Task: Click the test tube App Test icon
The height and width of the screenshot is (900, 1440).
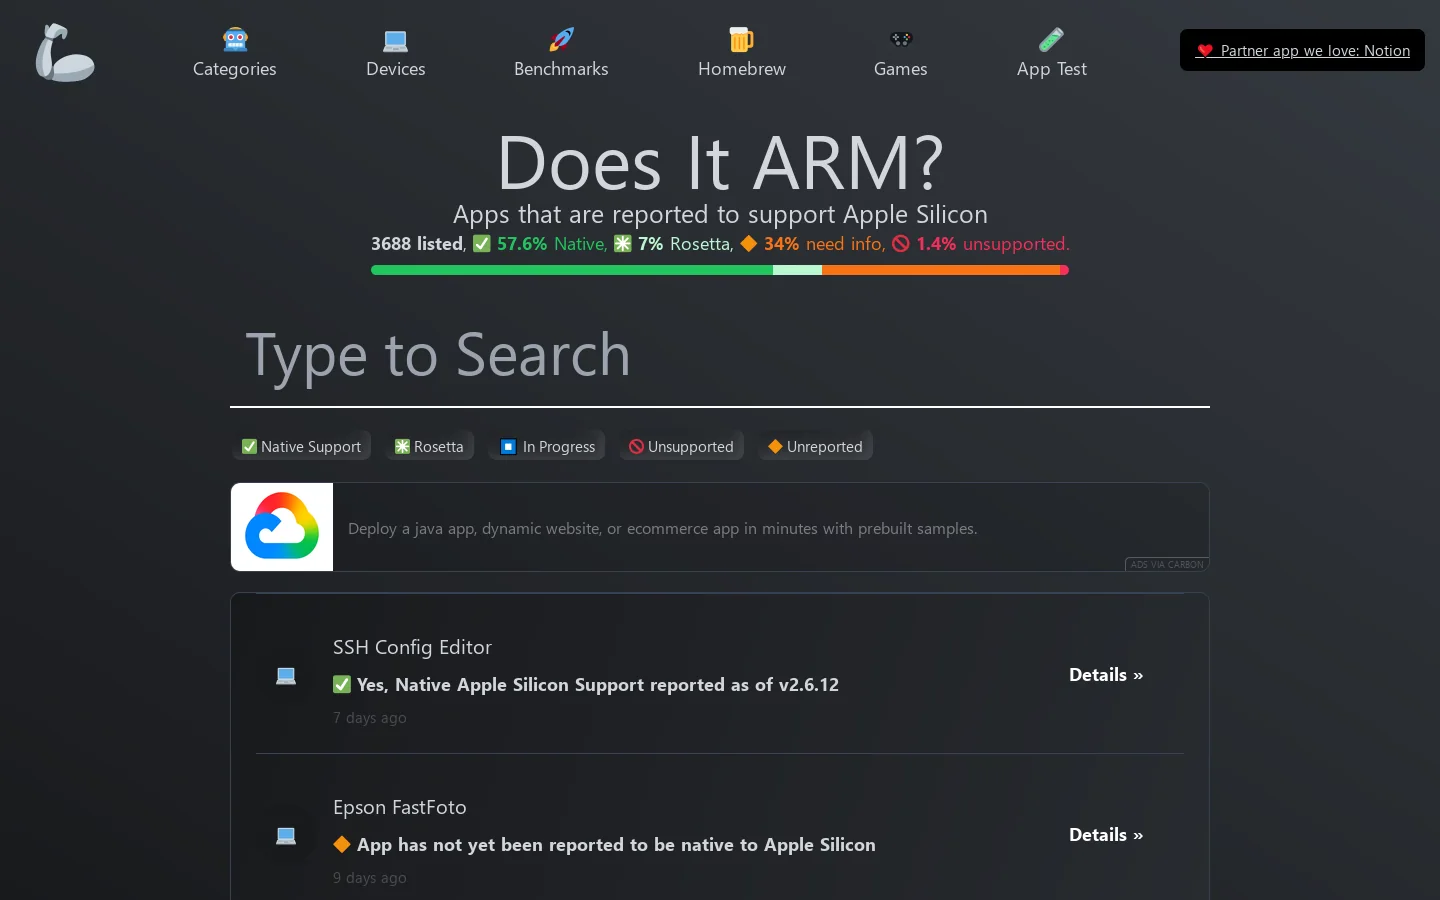Action: (1051, 40)
